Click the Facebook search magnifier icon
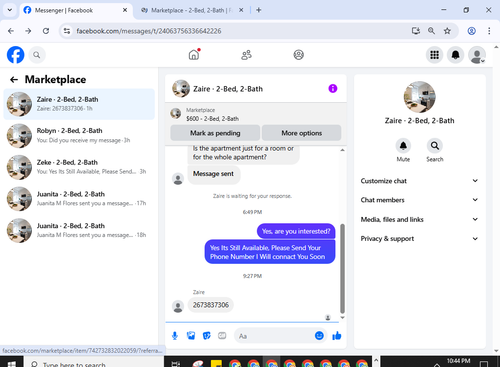This screenshot has width=500, height=367. click(x=37, y=55)
